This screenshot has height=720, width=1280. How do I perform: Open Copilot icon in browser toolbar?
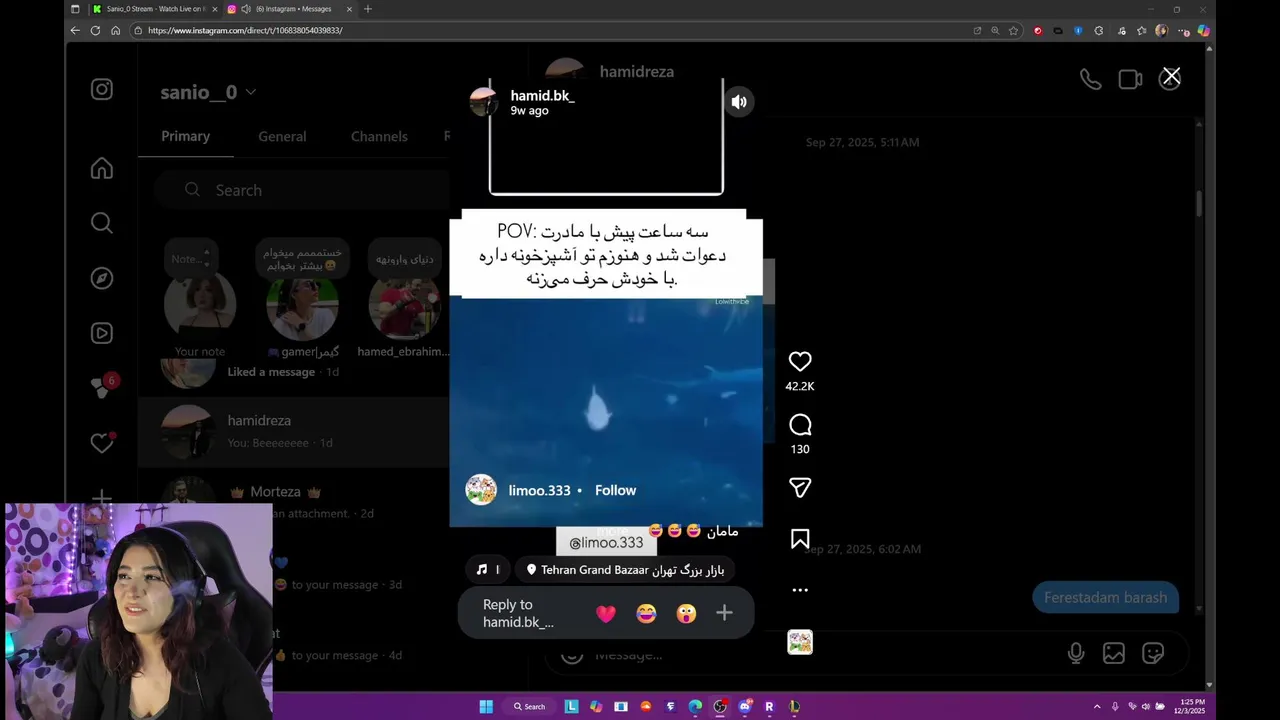[x=1203, y=30]
